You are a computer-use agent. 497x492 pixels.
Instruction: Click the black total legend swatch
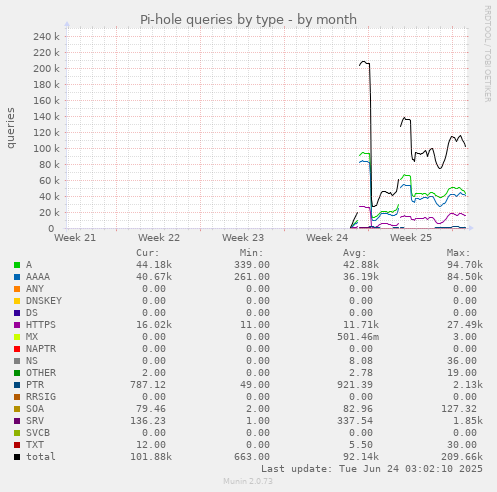pyautogui.click(x=17, y=457)
